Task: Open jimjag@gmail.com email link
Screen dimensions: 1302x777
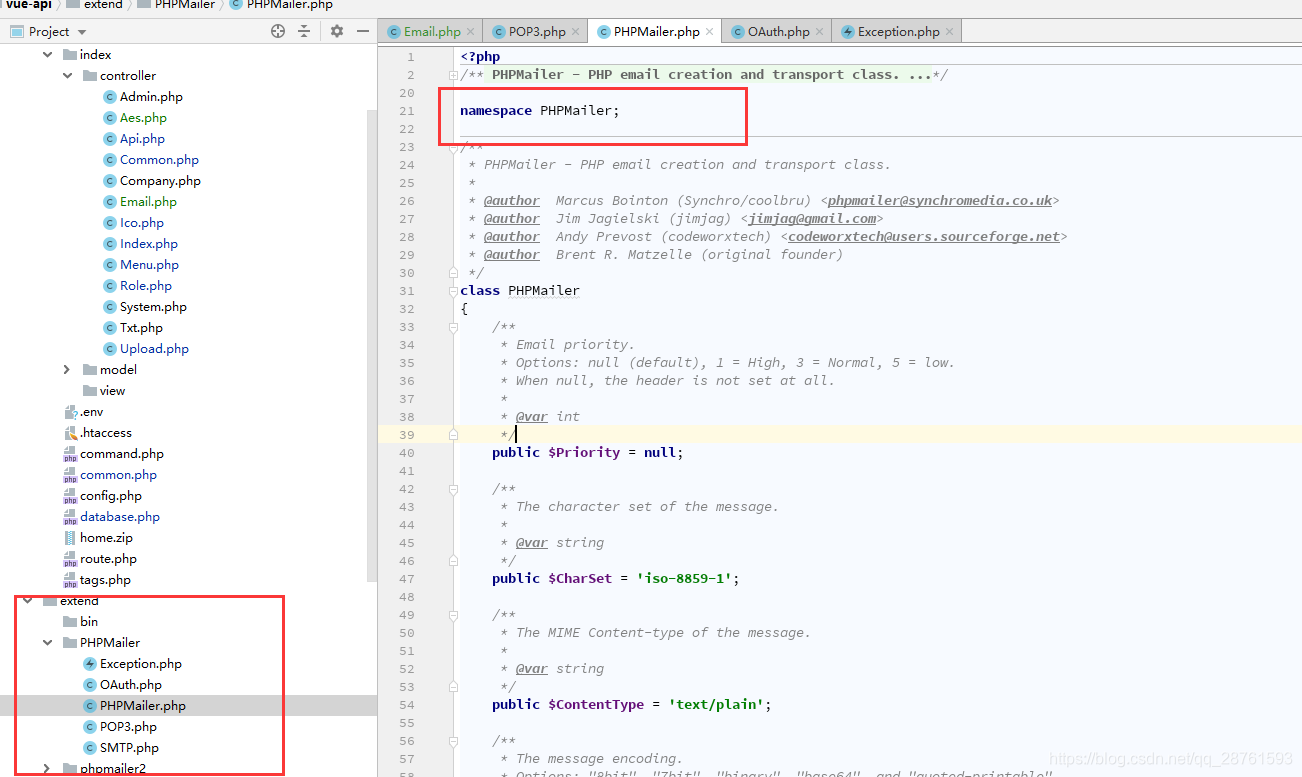Action: 813,219
